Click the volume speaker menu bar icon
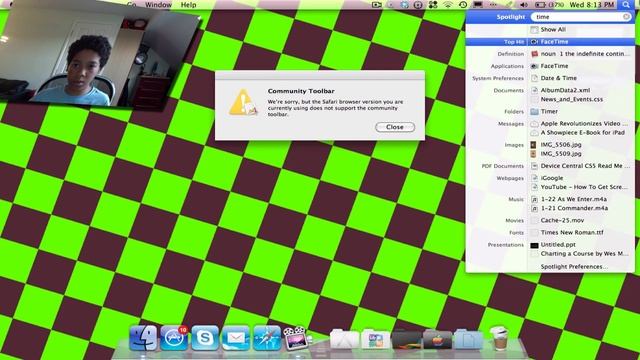This screenshot has width=640, height=360. 524,5
